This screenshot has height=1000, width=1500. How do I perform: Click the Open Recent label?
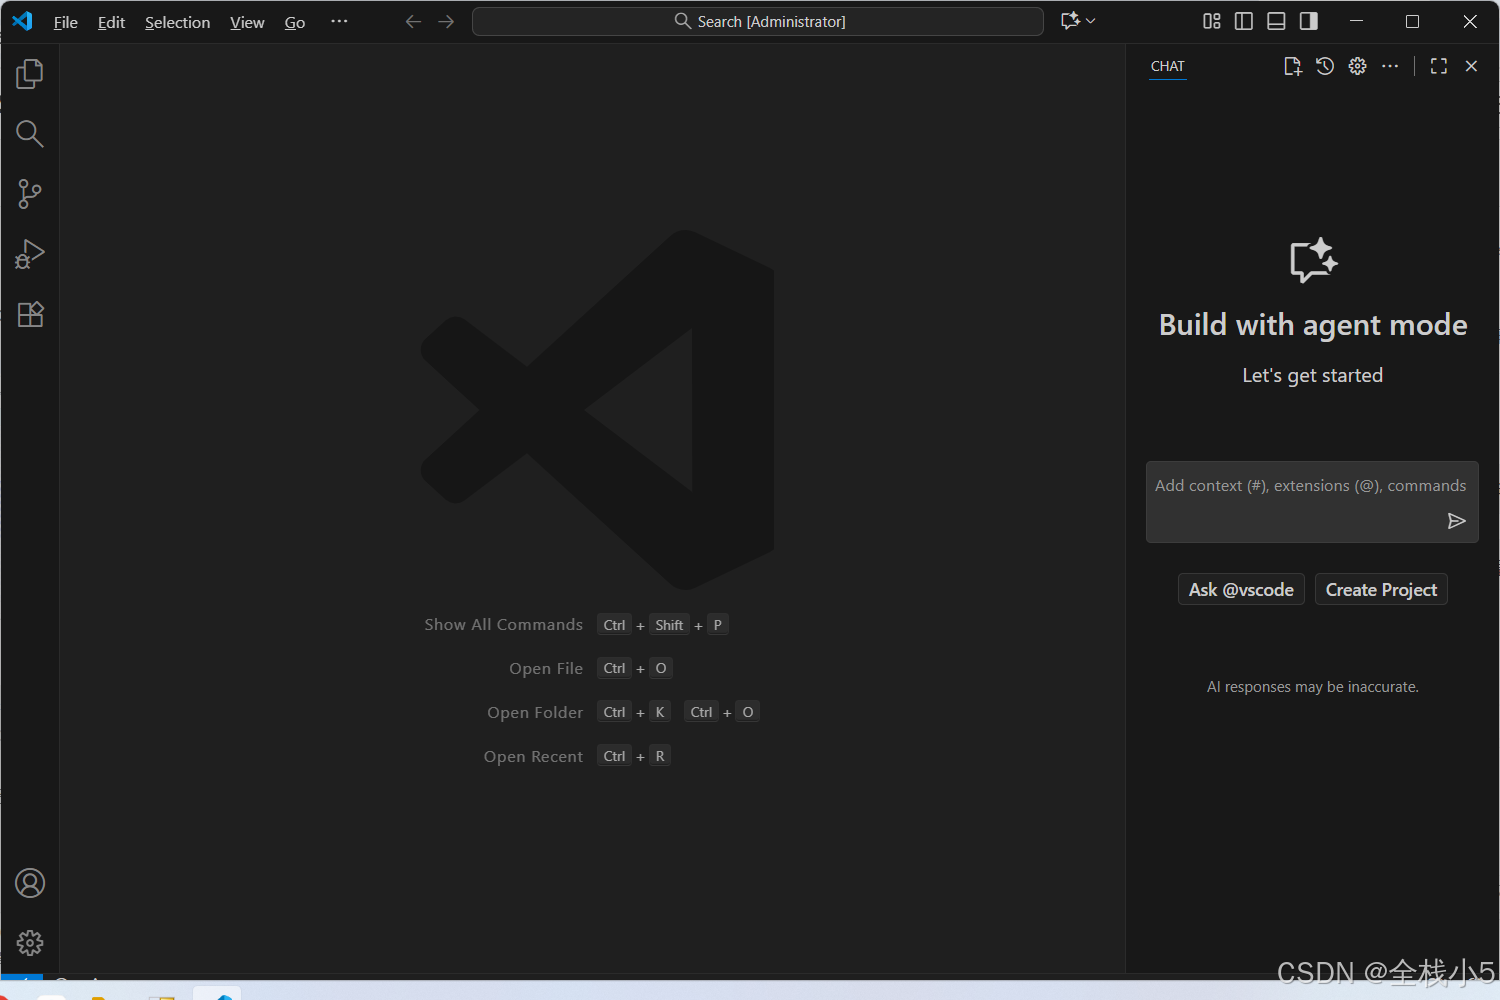[x=533, y=757]
